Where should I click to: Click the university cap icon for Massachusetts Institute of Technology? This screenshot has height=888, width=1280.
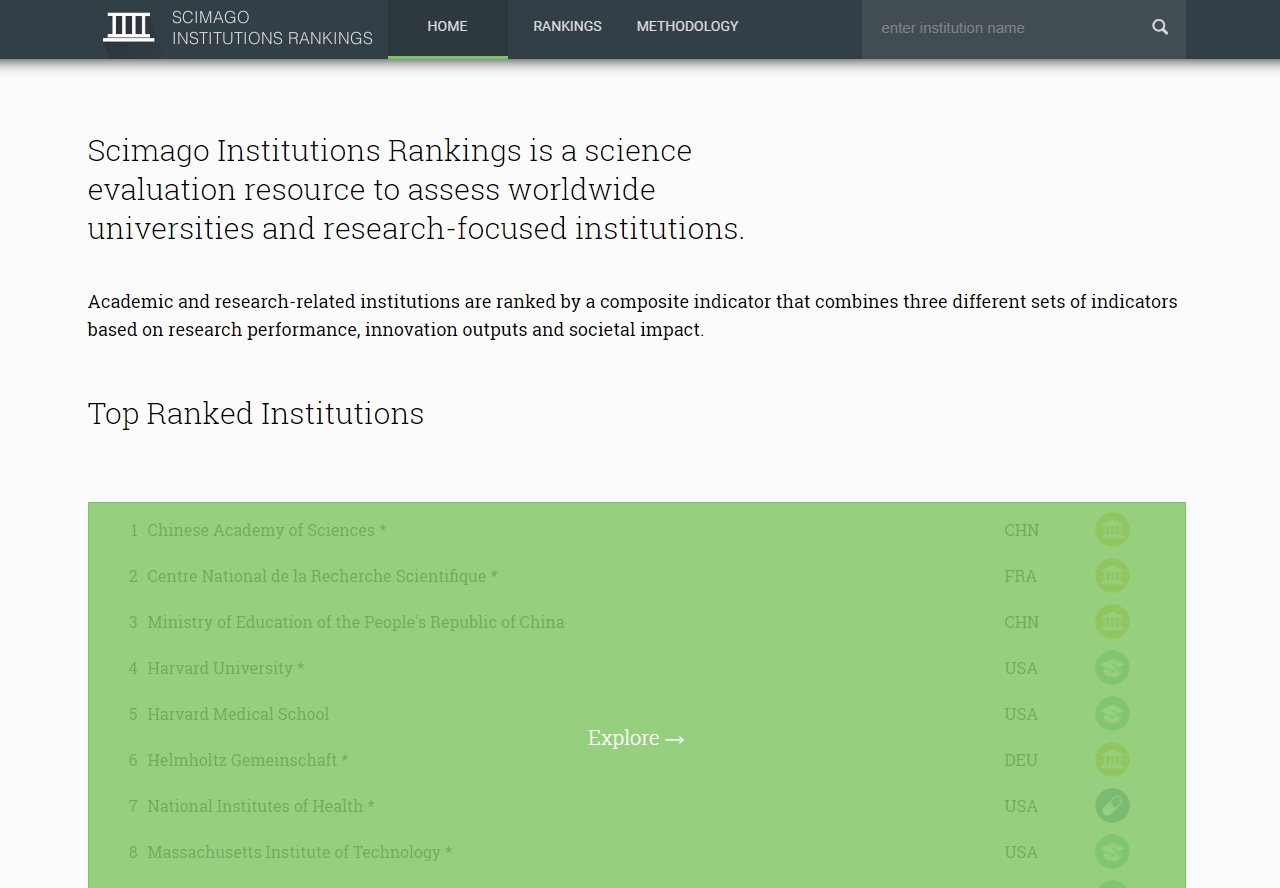(1112, 852)
